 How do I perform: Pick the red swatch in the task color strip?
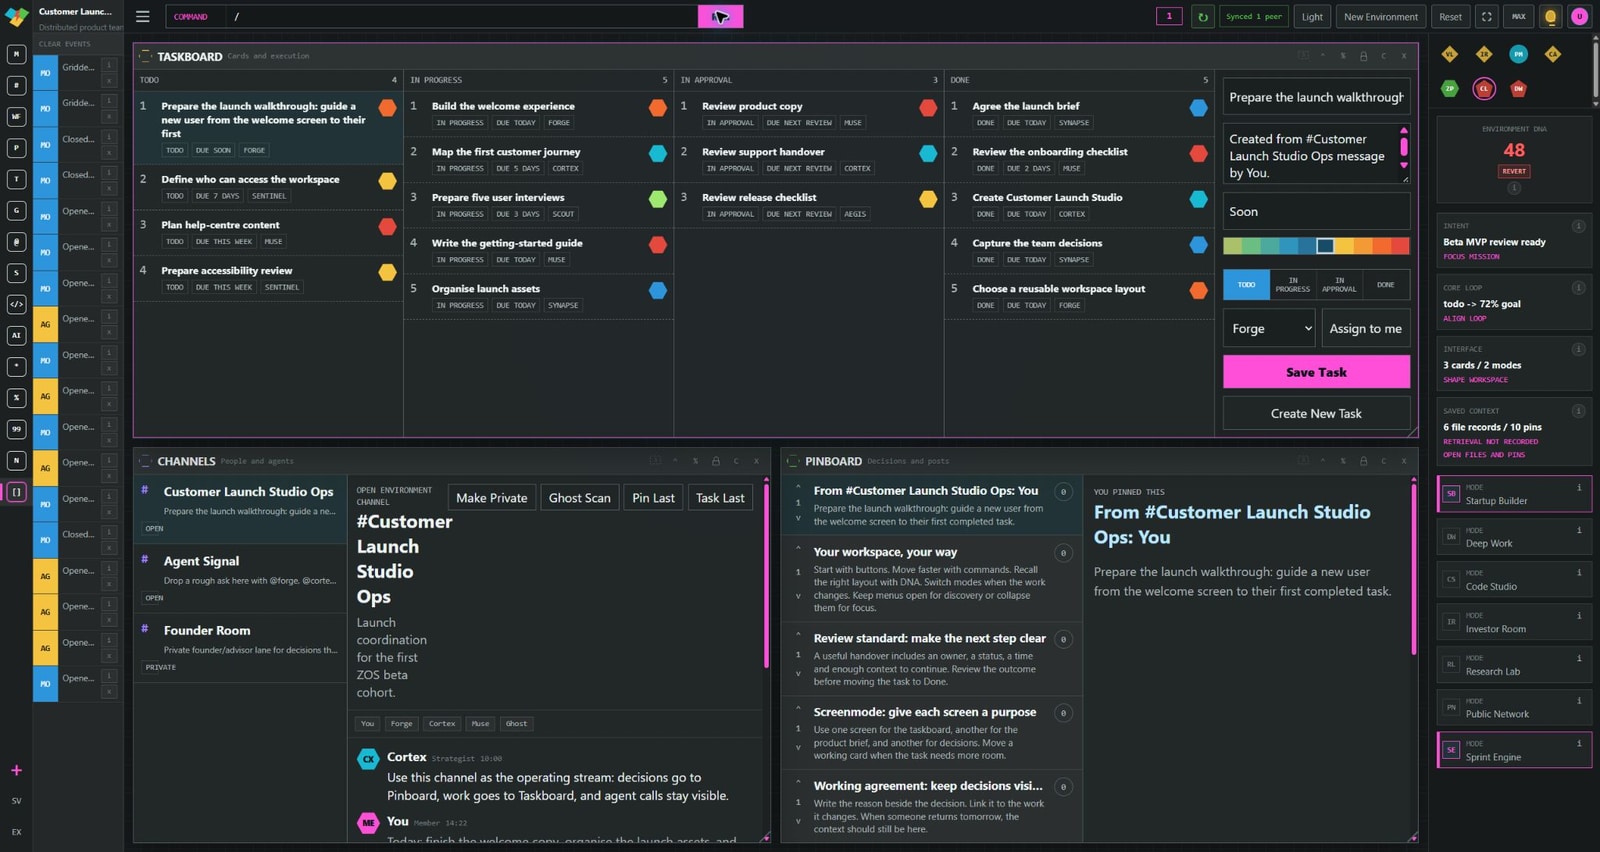pos(1400,246)
